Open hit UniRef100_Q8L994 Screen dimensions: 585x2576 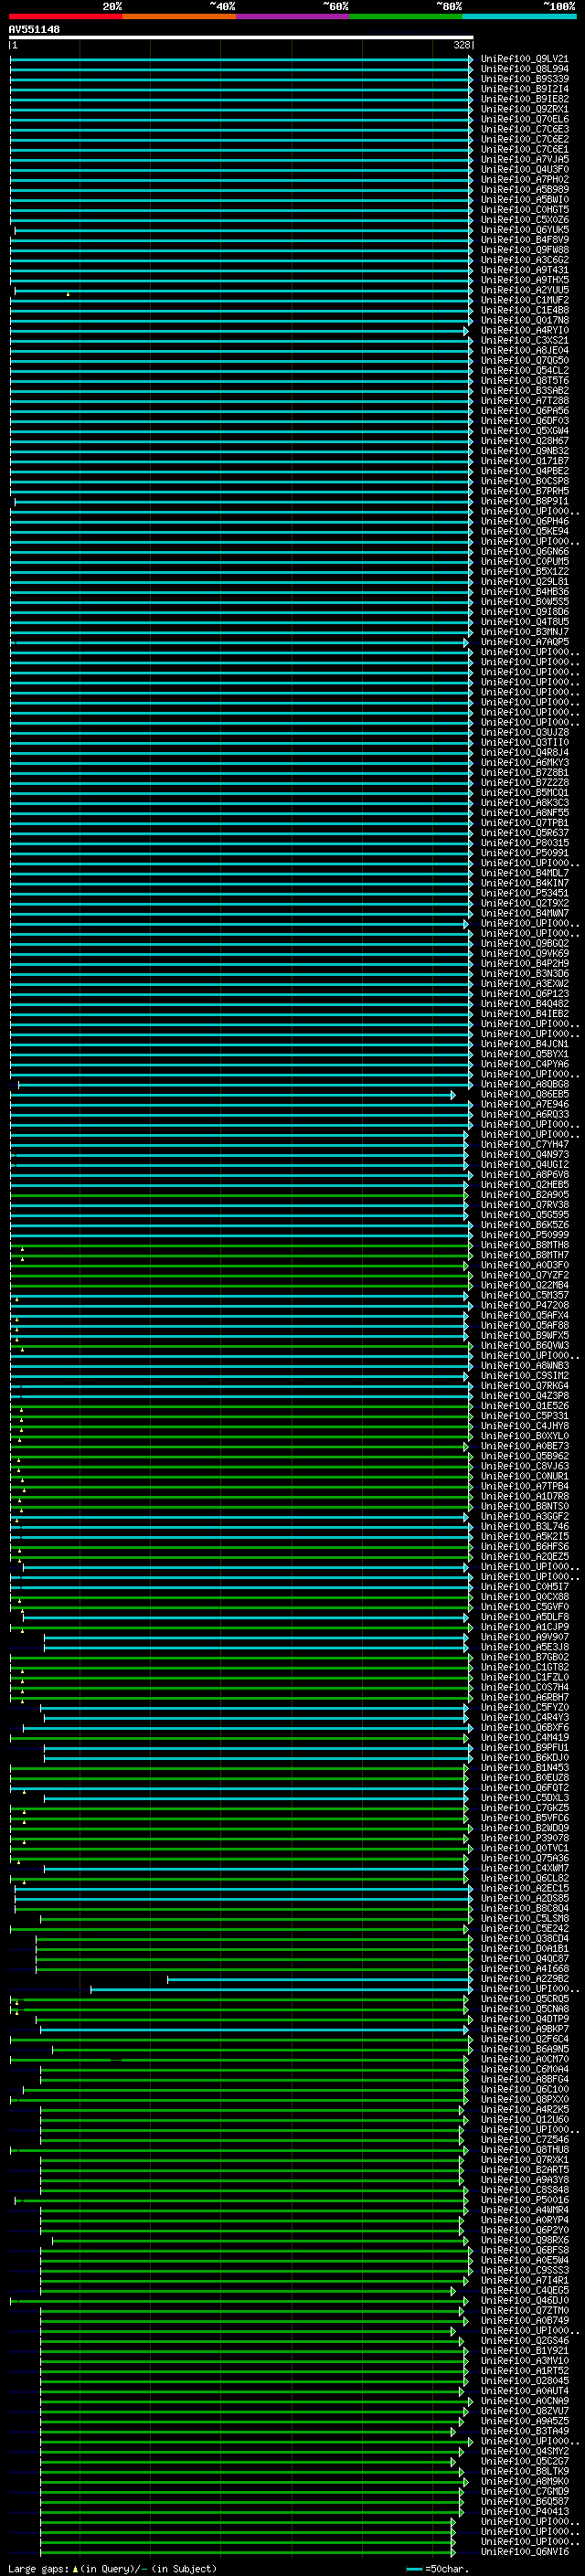525,69
